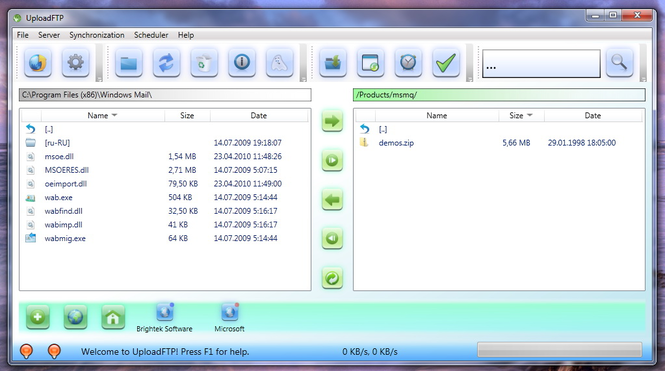The height and width of the screenshot is (371, 665).
Task: Click the green right arrow upload button
Action: pos(332,121)
